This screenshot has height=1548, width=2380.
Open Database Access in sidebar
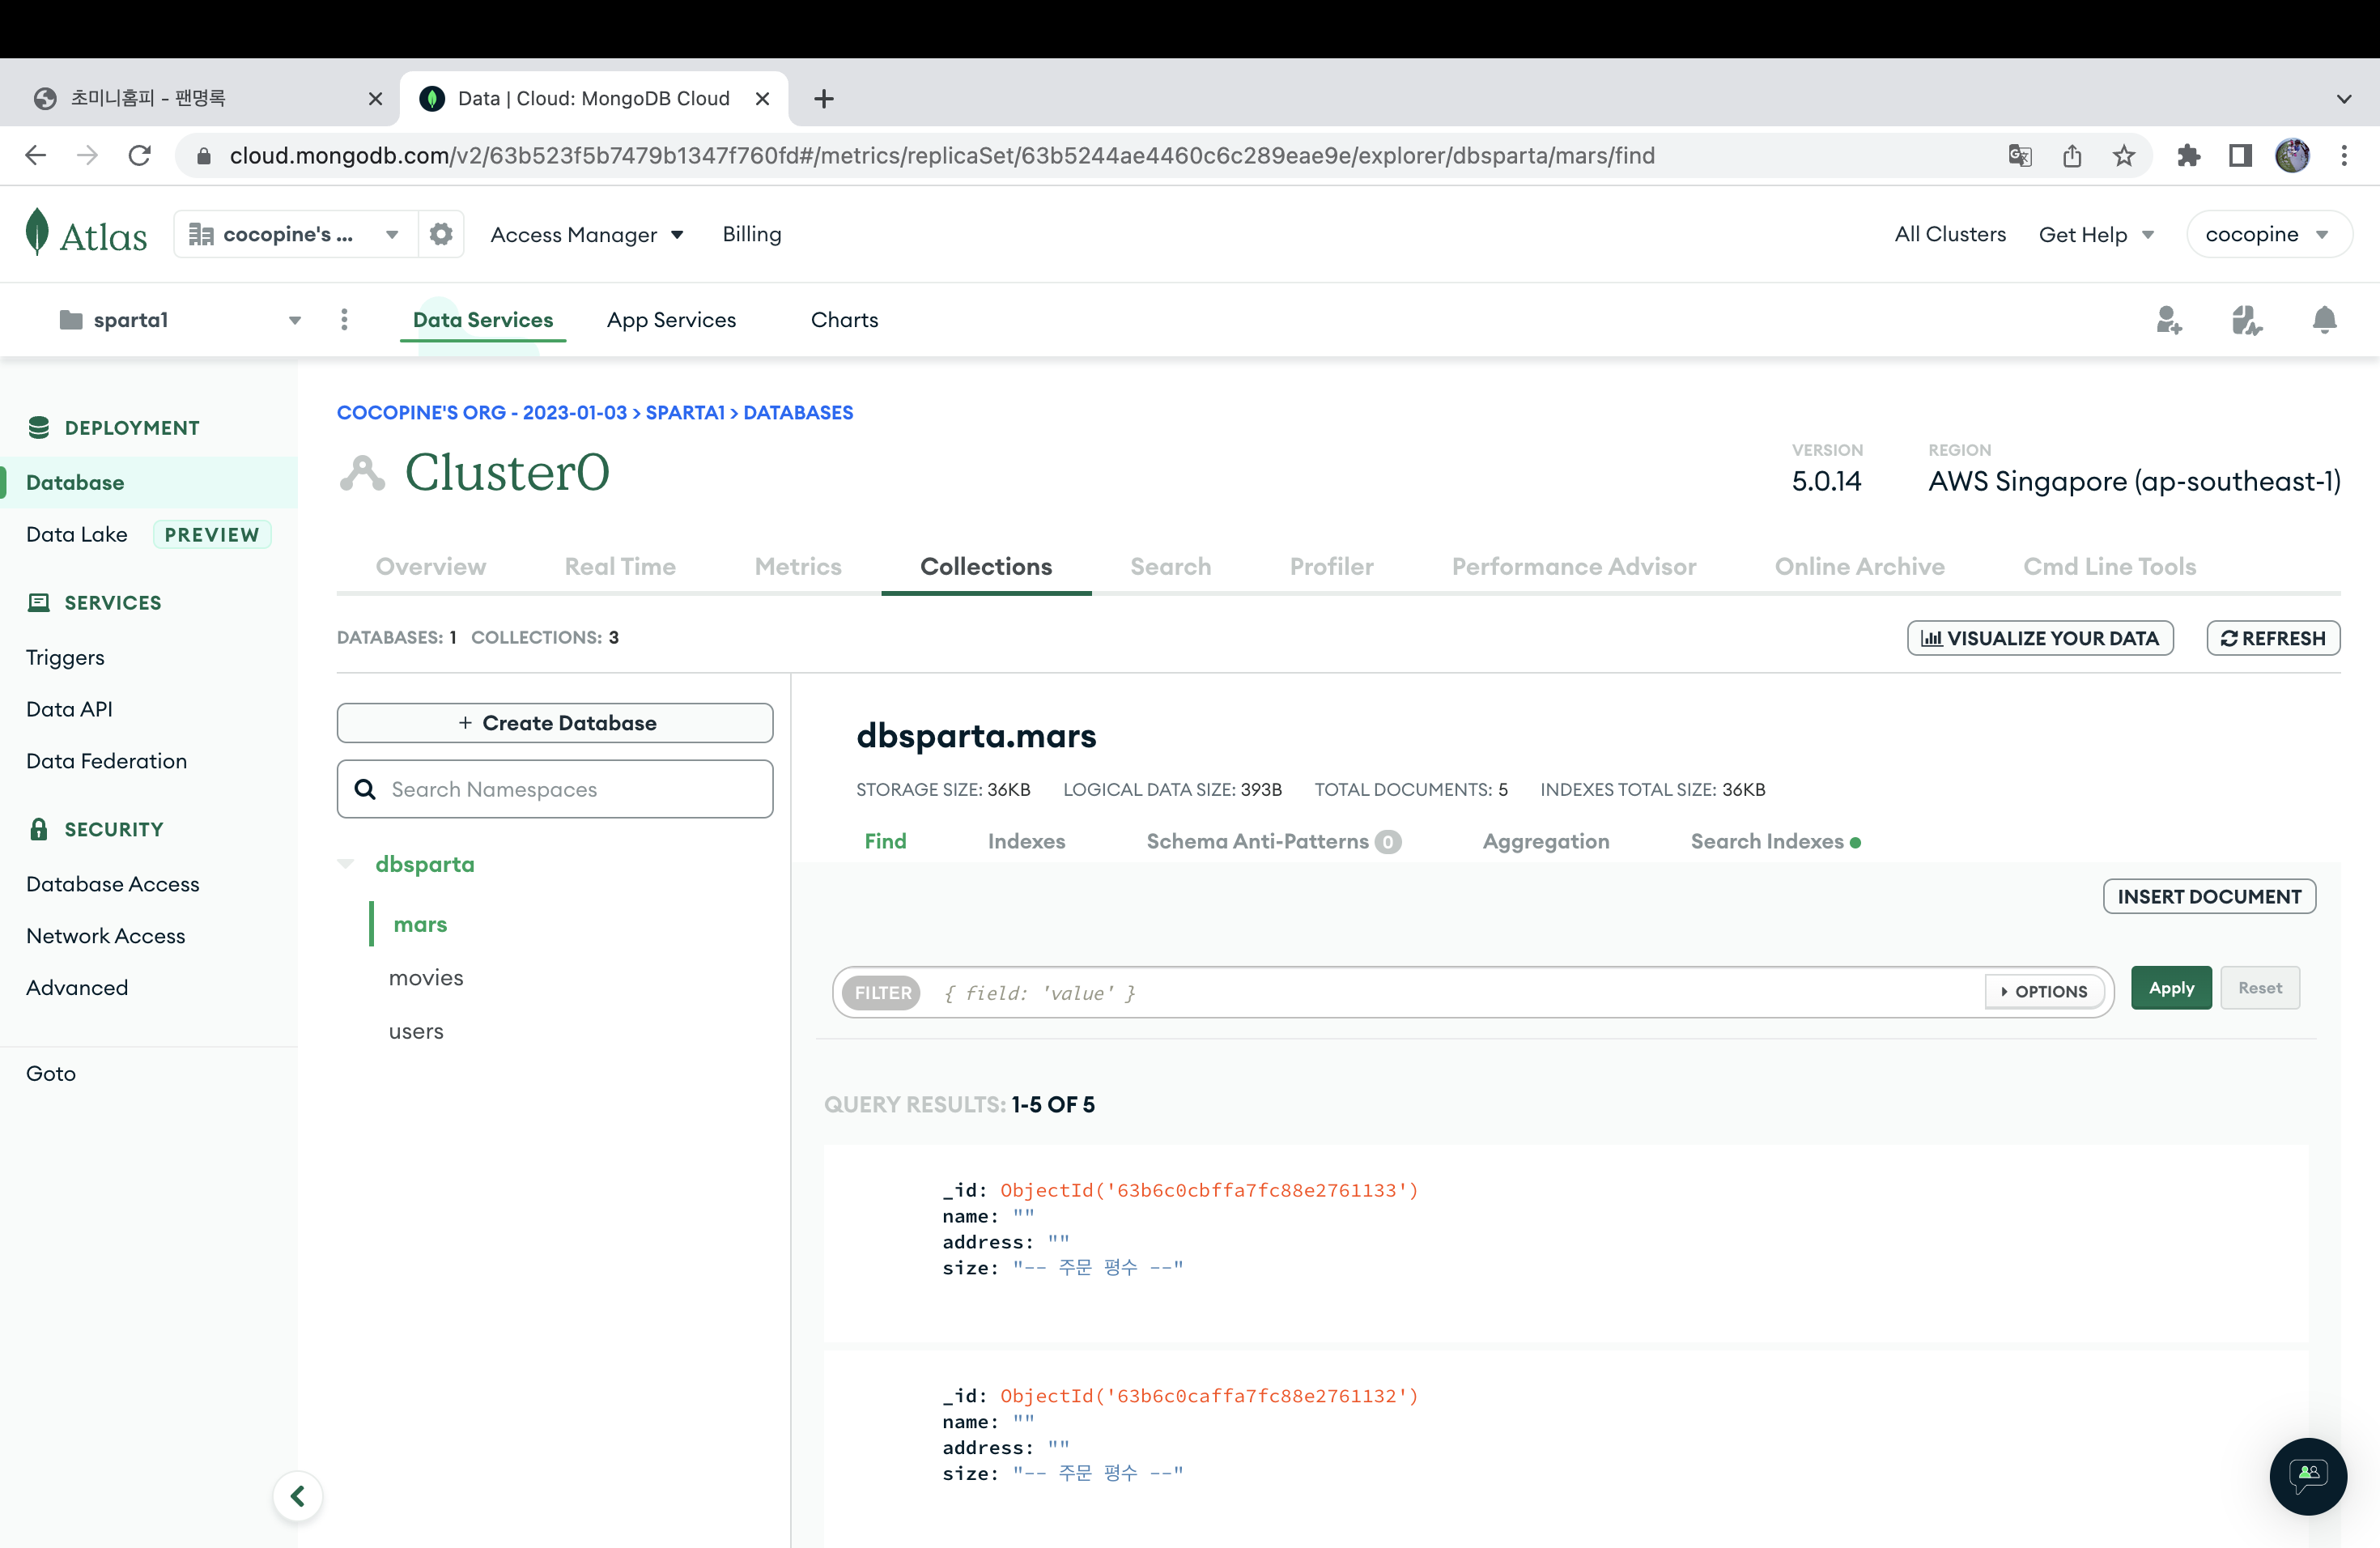113,883
